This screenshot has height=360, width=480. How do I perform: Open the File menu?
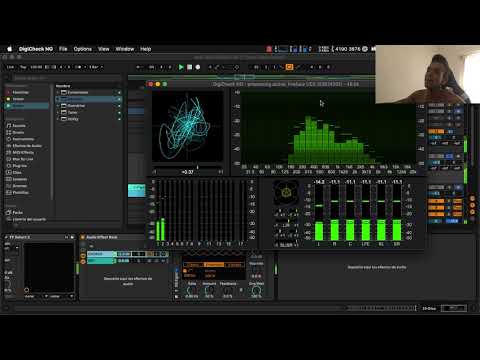(63, 49)
